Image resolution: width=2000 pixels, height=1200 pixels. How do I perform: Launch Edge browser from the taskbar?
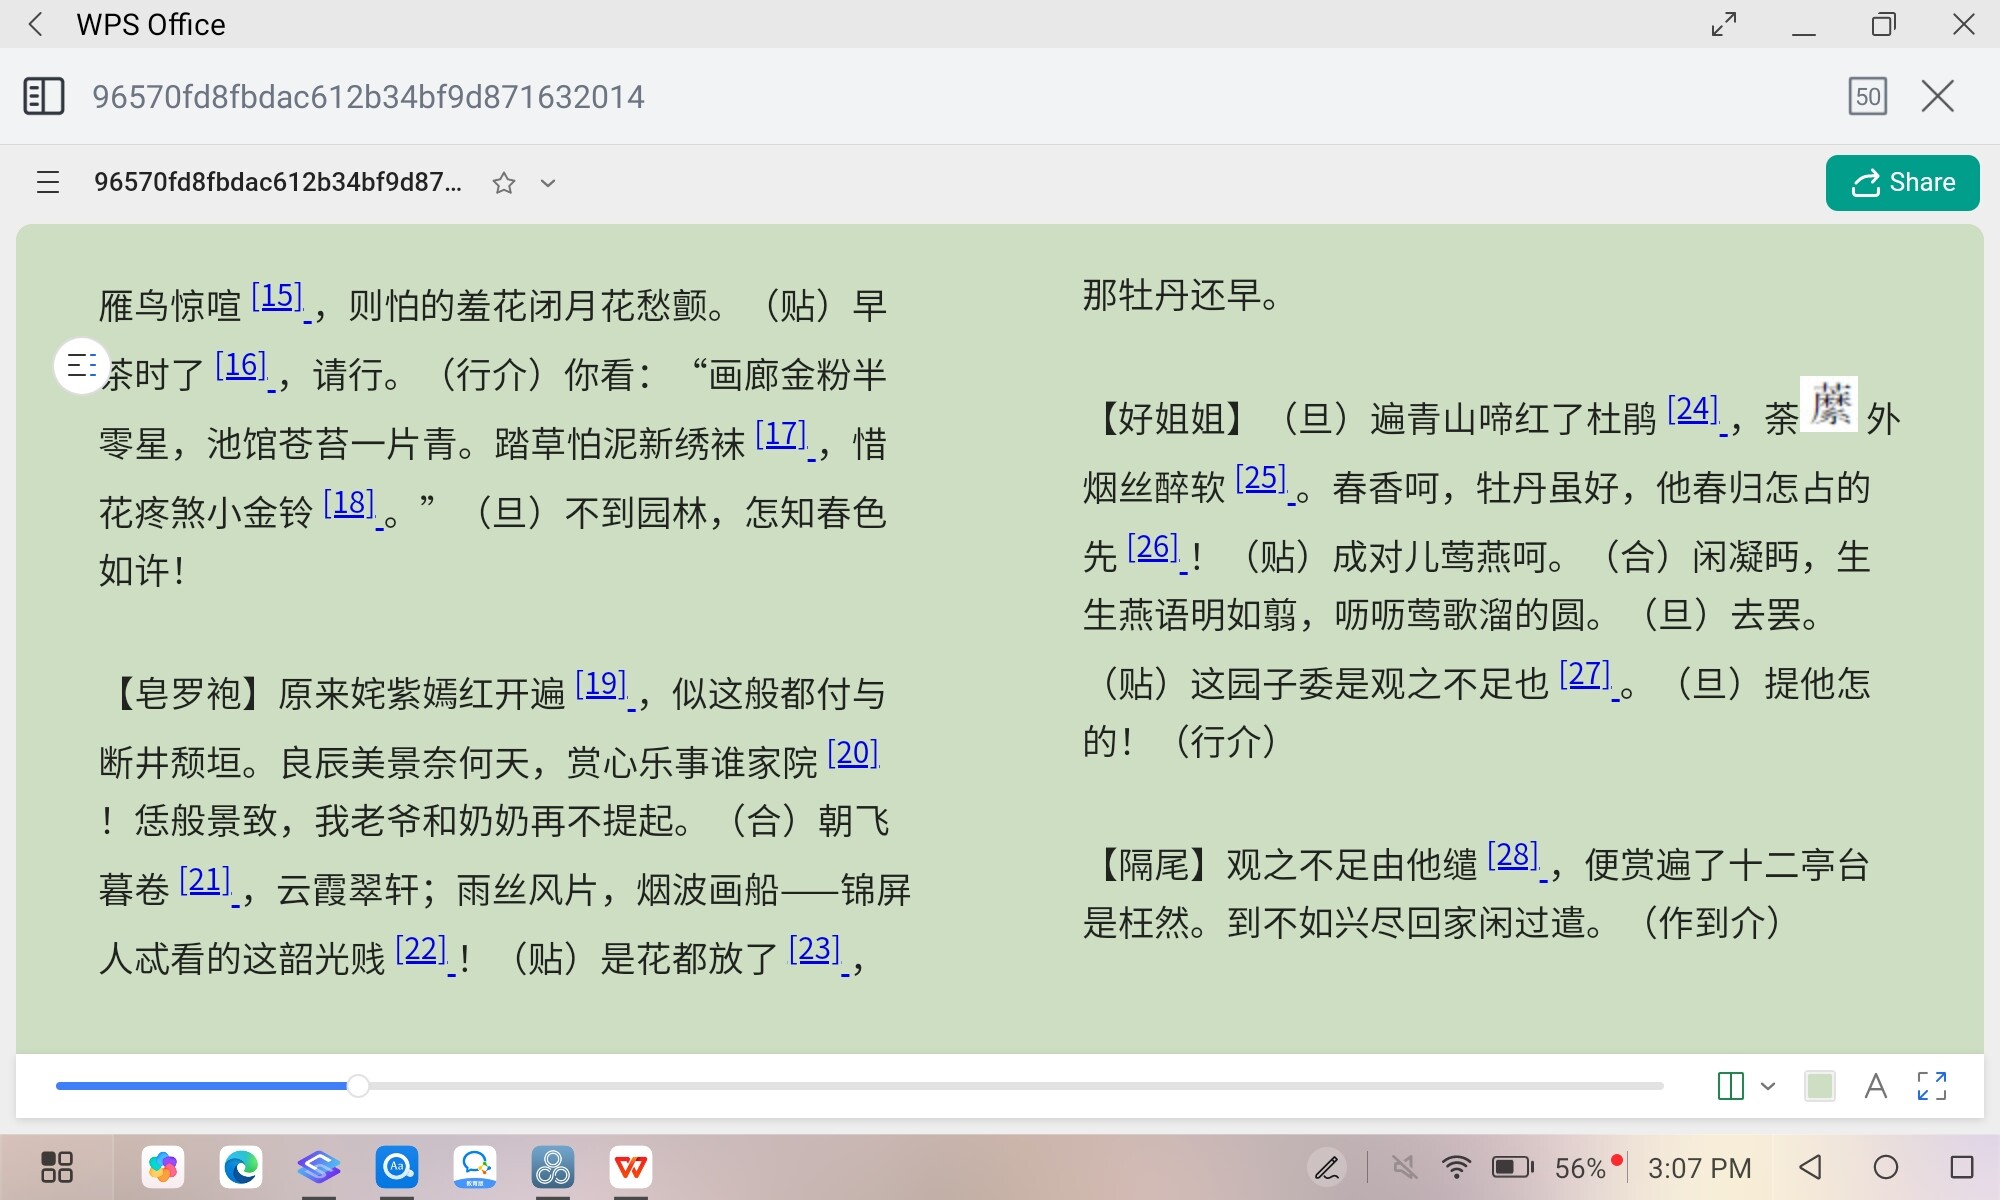coord(241,1167)
